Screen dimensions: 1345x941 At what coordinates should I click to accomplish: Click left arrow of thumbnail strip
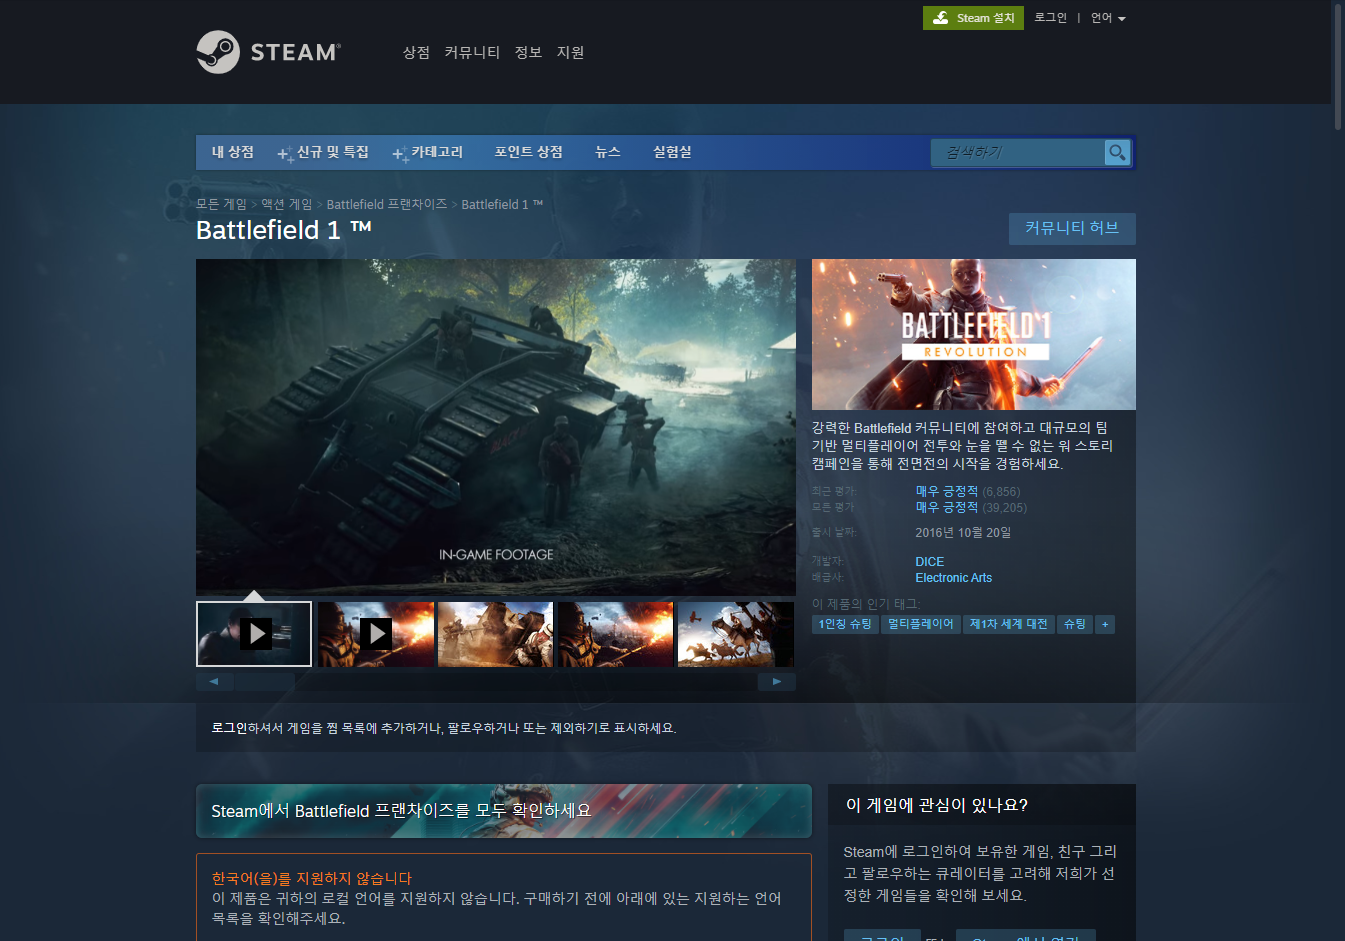tap(214, 681)
